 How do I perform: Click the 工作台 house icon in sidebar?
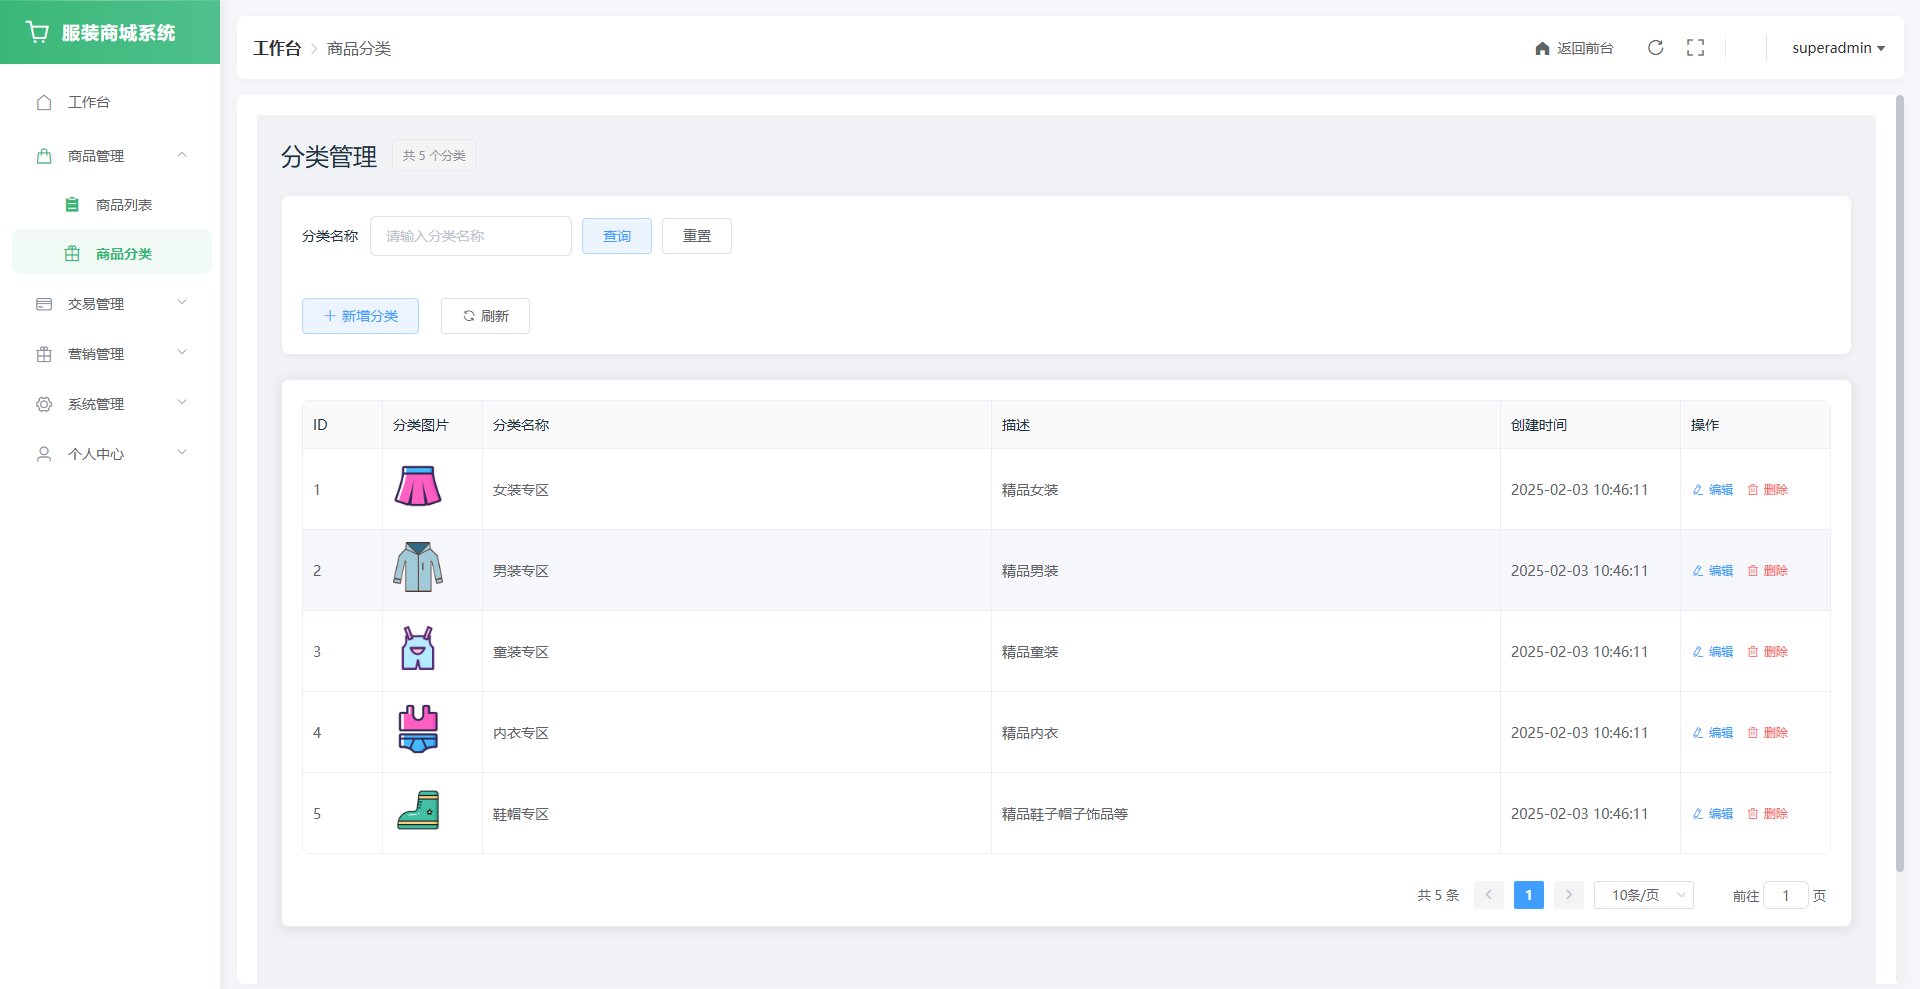44,102
